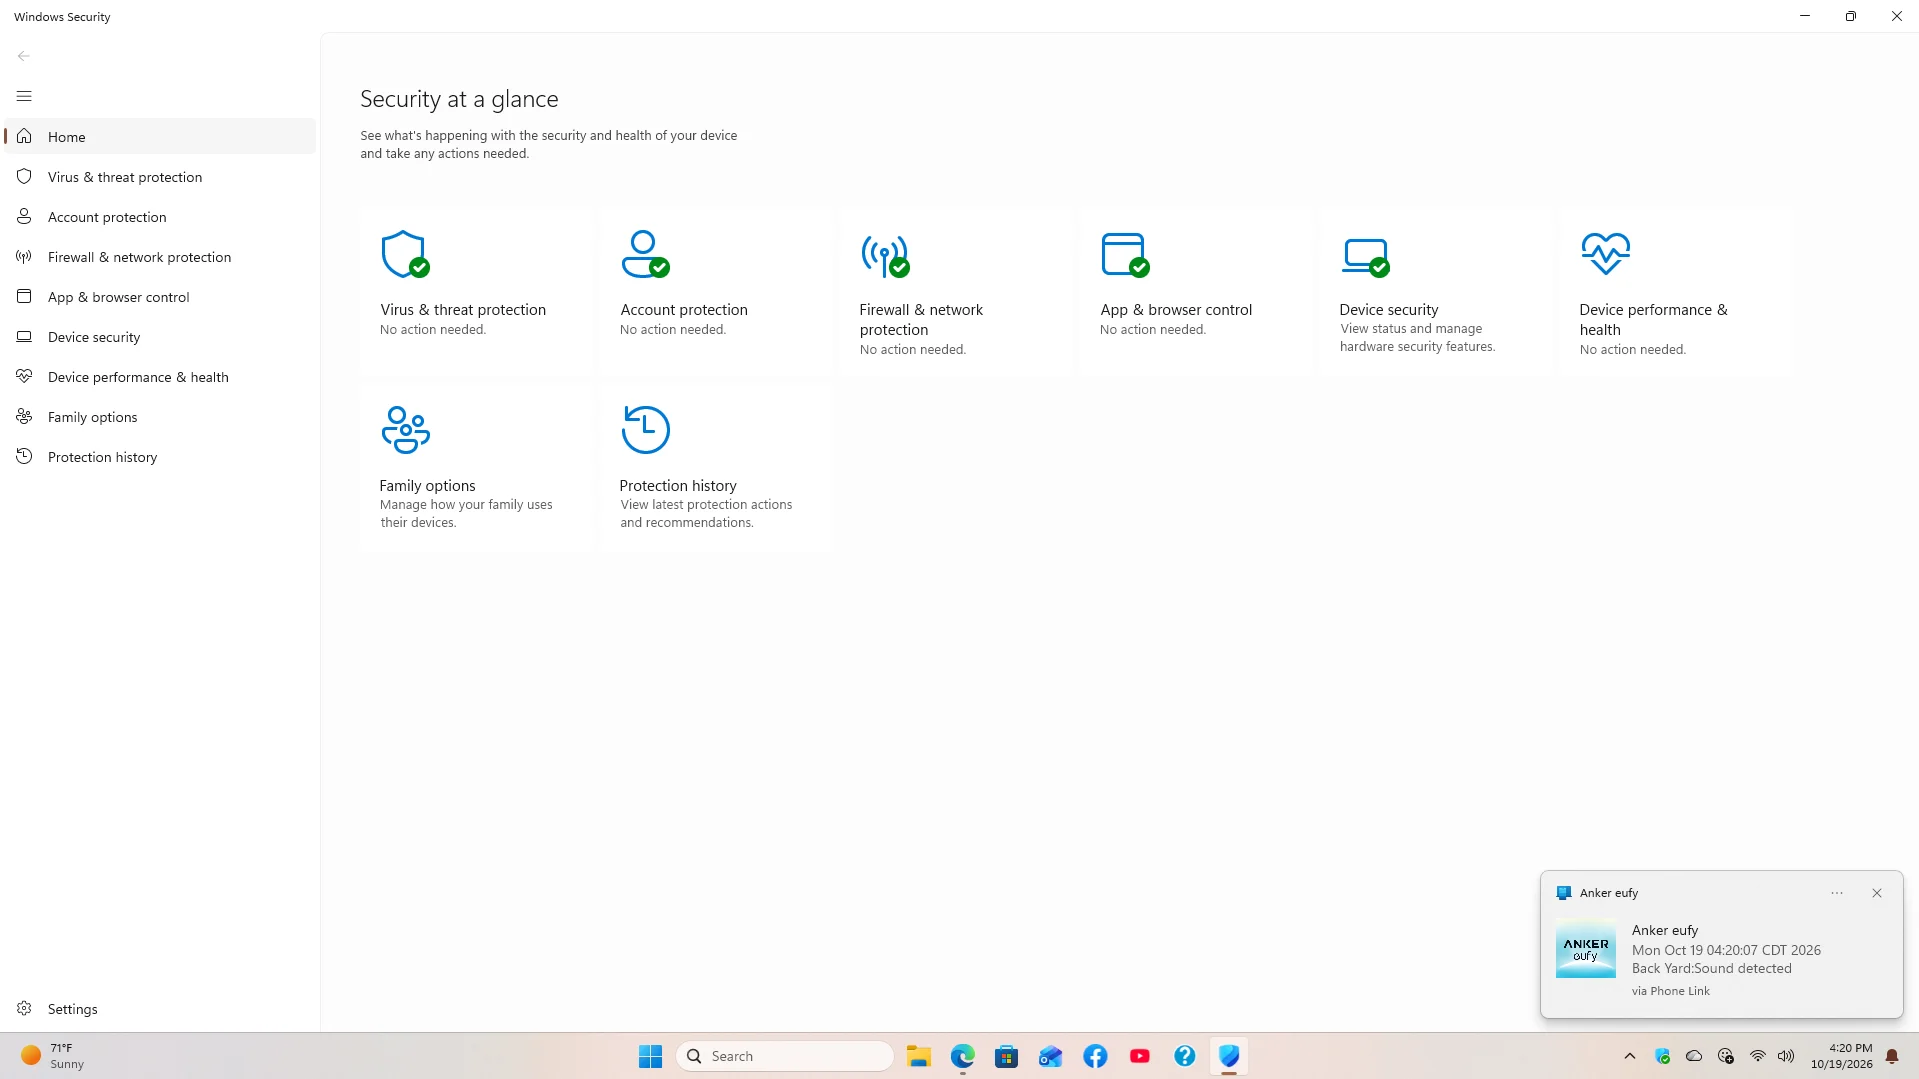This screenshot has height=1079, width=1919.
Task: Go to Protection history in the sidebar
Action: click(x=160, y=457)
